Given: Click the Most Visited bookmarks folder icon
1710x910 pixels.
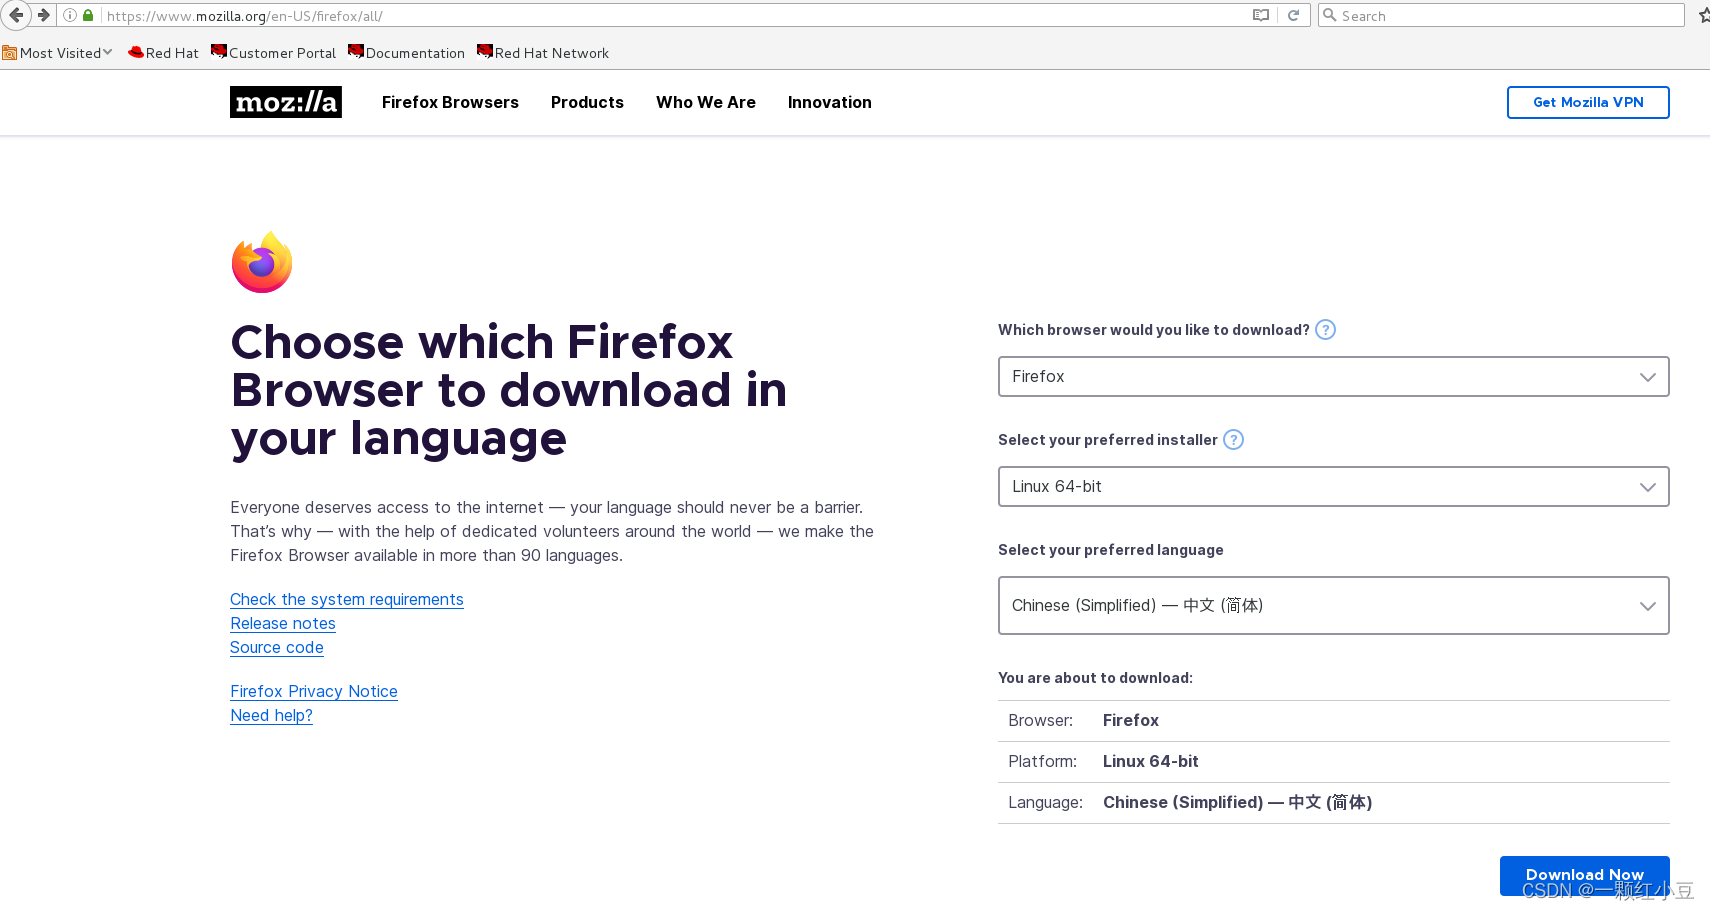Looking at the screenshot, I should click(x=9, y=53).
